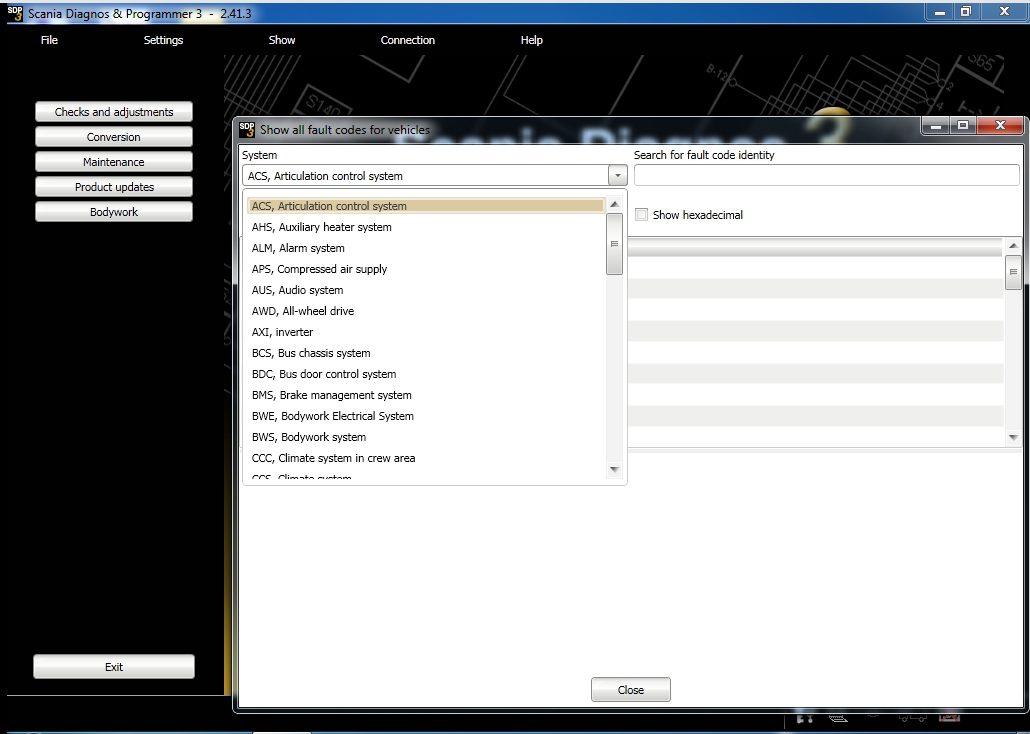Select CCC, Climate system in crew area
The image size is (1030, 734).
point(426,458)
